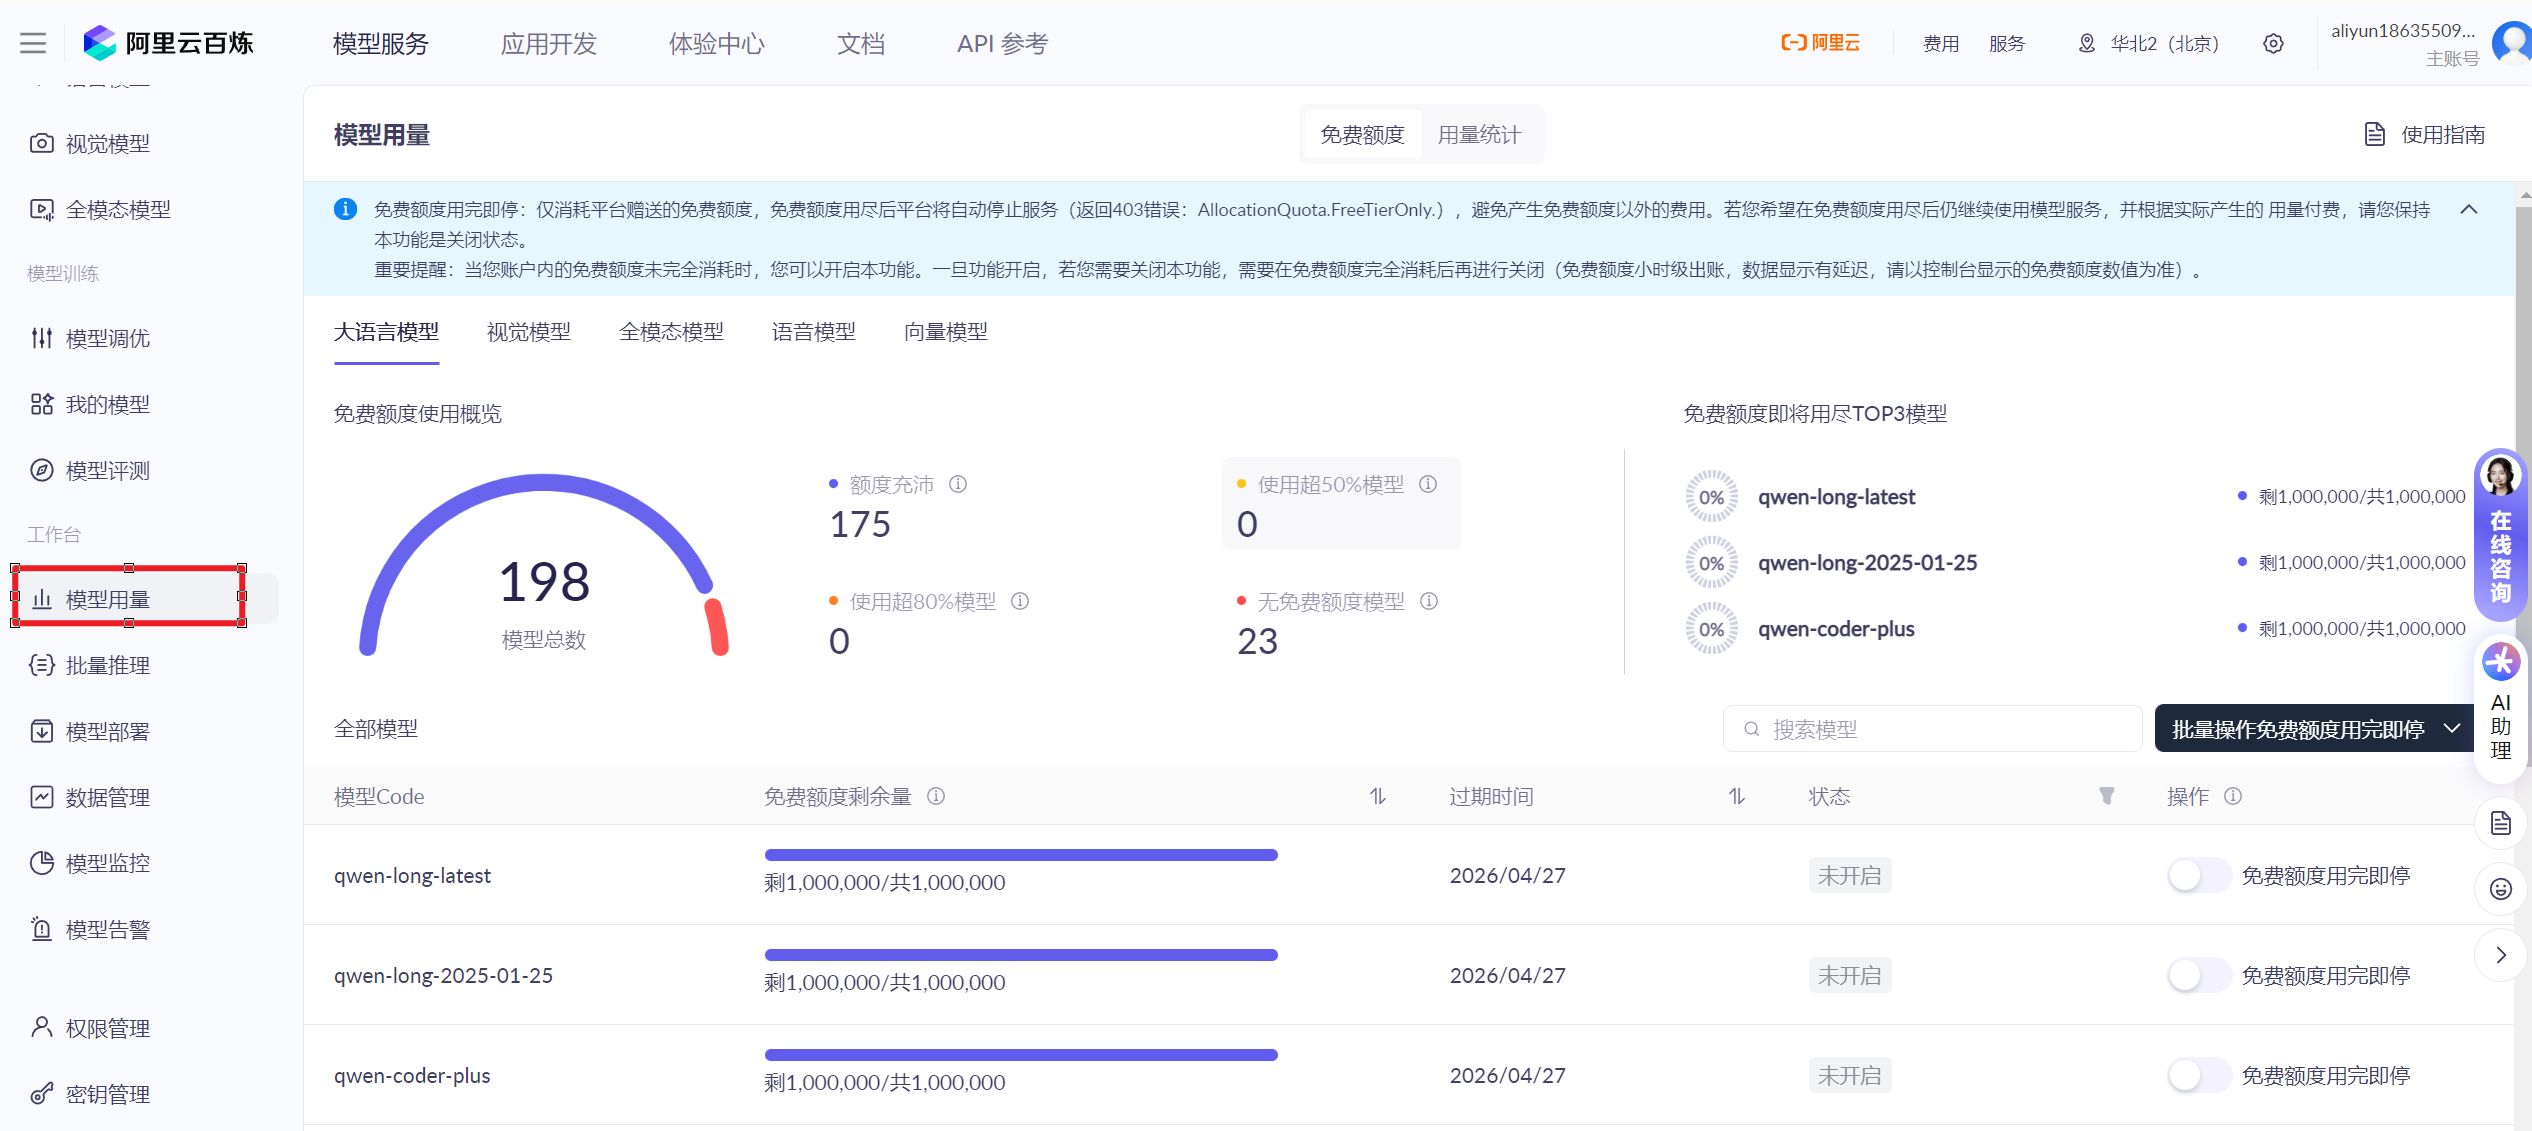Sort by 过期时间 column arrows
Viewport: 2532px width, 1131px height.
[x=1736, y=796]
